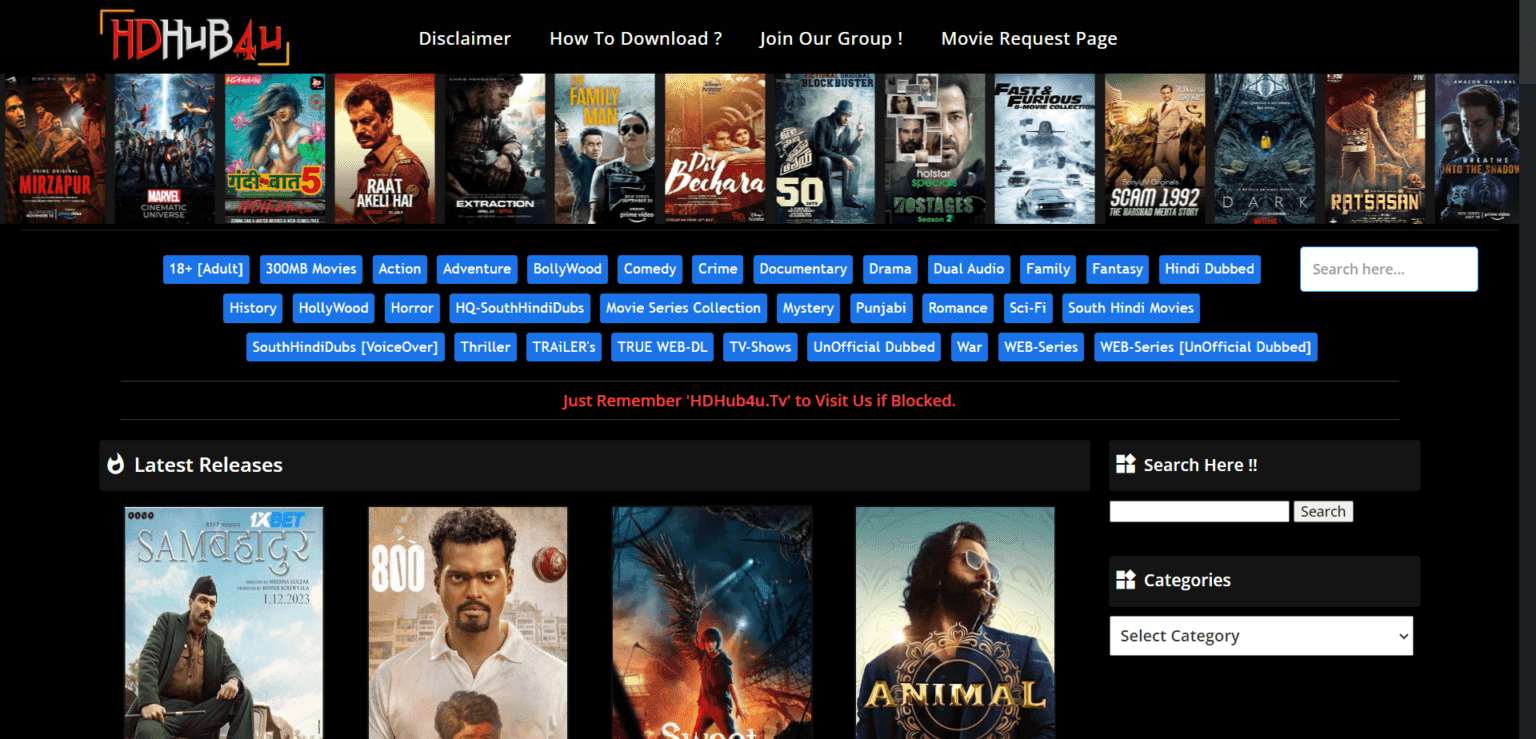Focus the sidebar search text box
Image resolution: width=1536 pixels, height=739 pixels.
1199,511
